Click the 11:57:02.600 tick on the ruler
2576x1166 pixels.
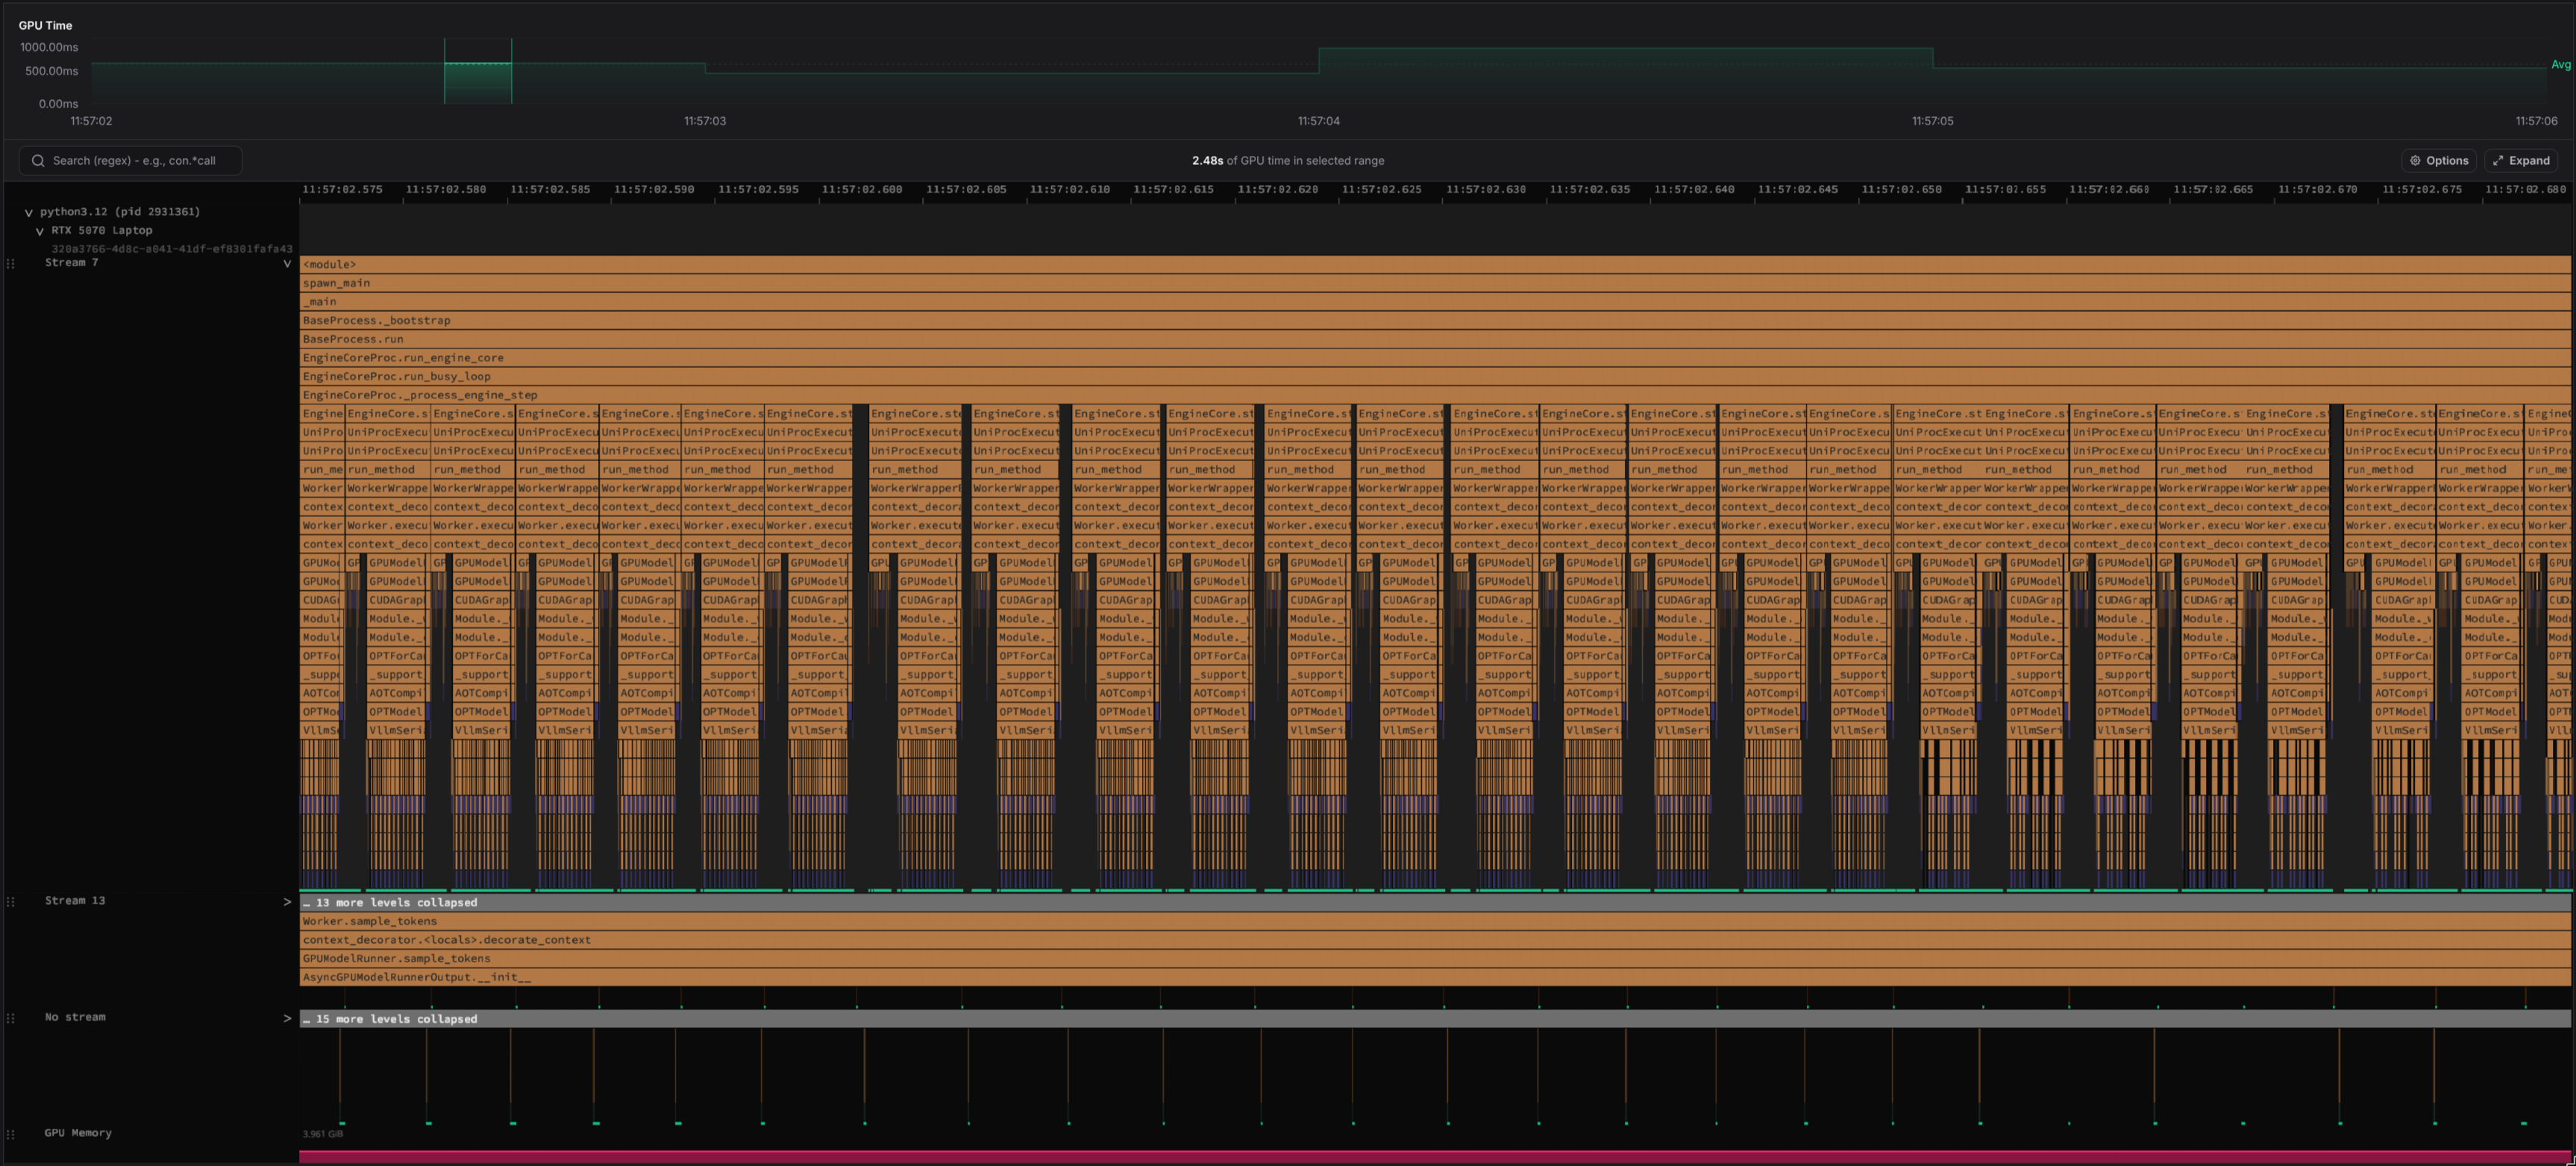862,190
